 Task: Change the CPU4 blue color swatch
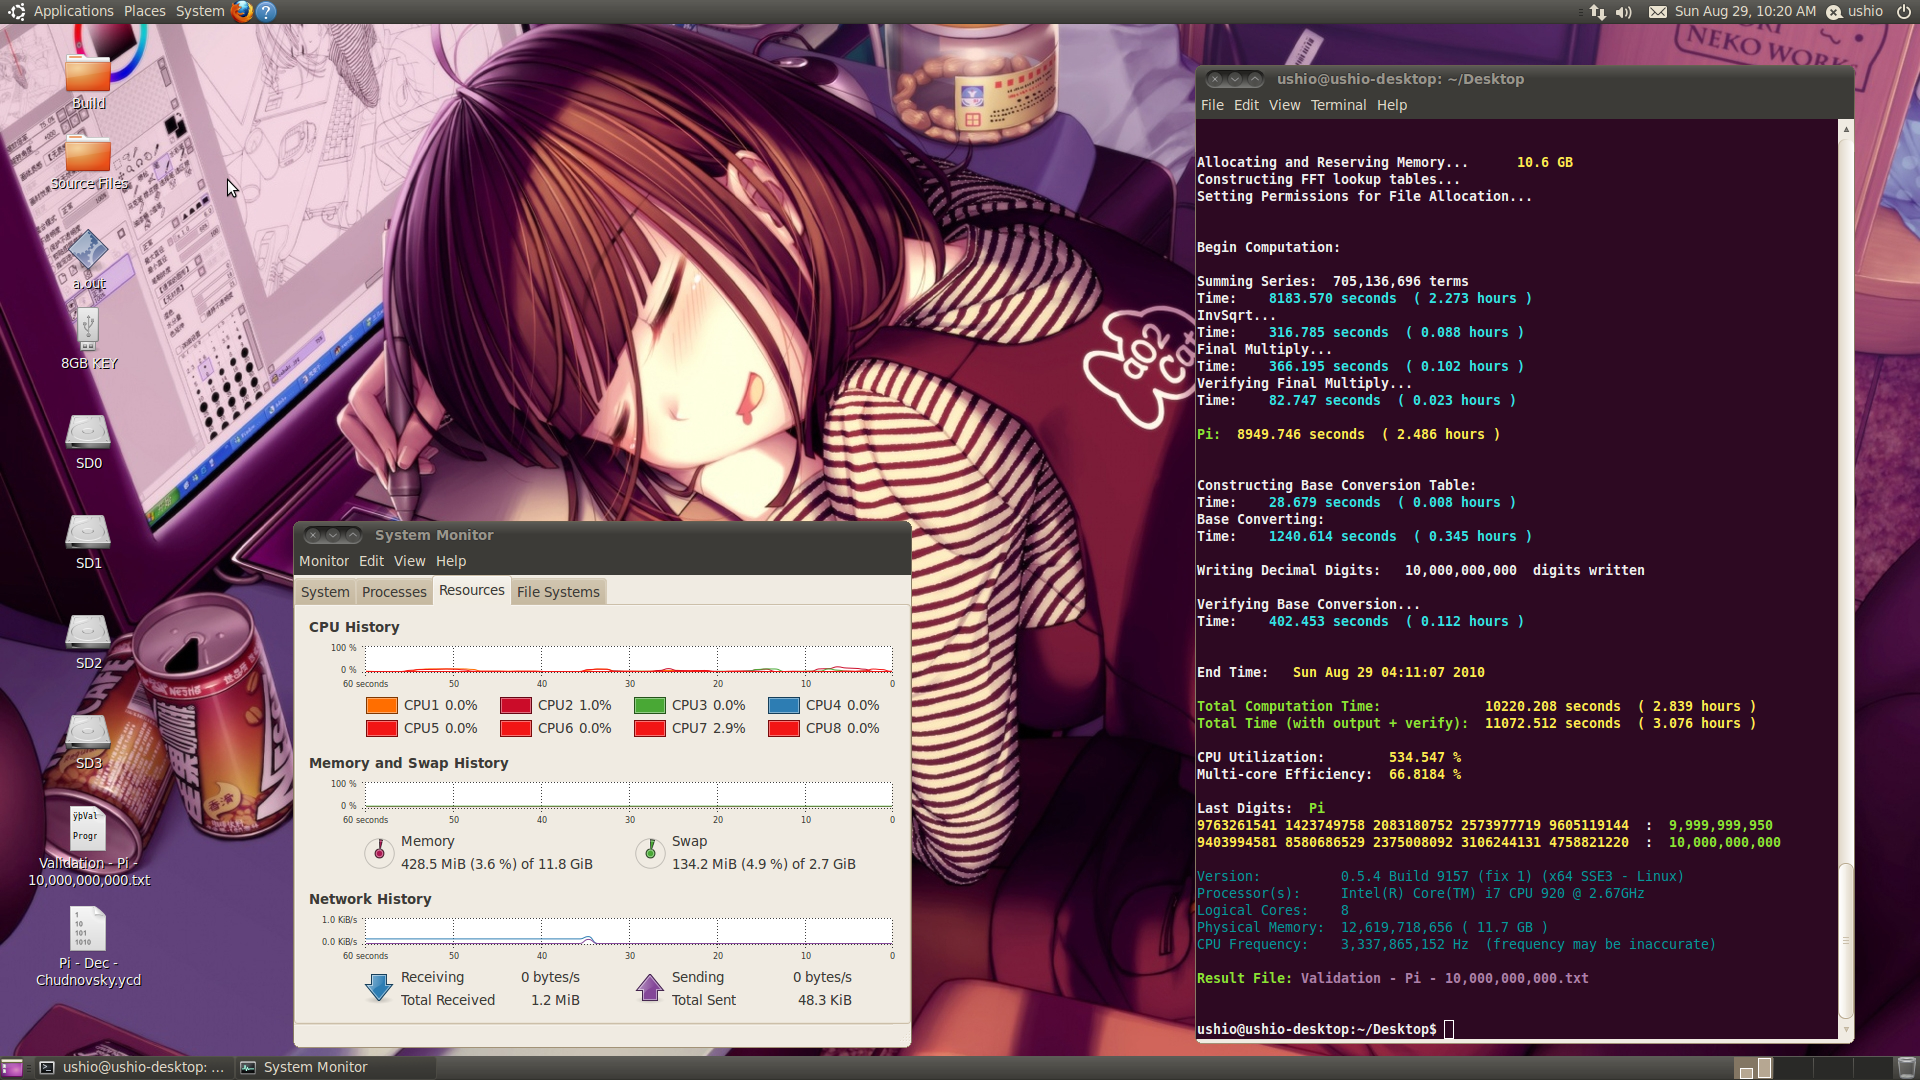click(x=784, y=705)
